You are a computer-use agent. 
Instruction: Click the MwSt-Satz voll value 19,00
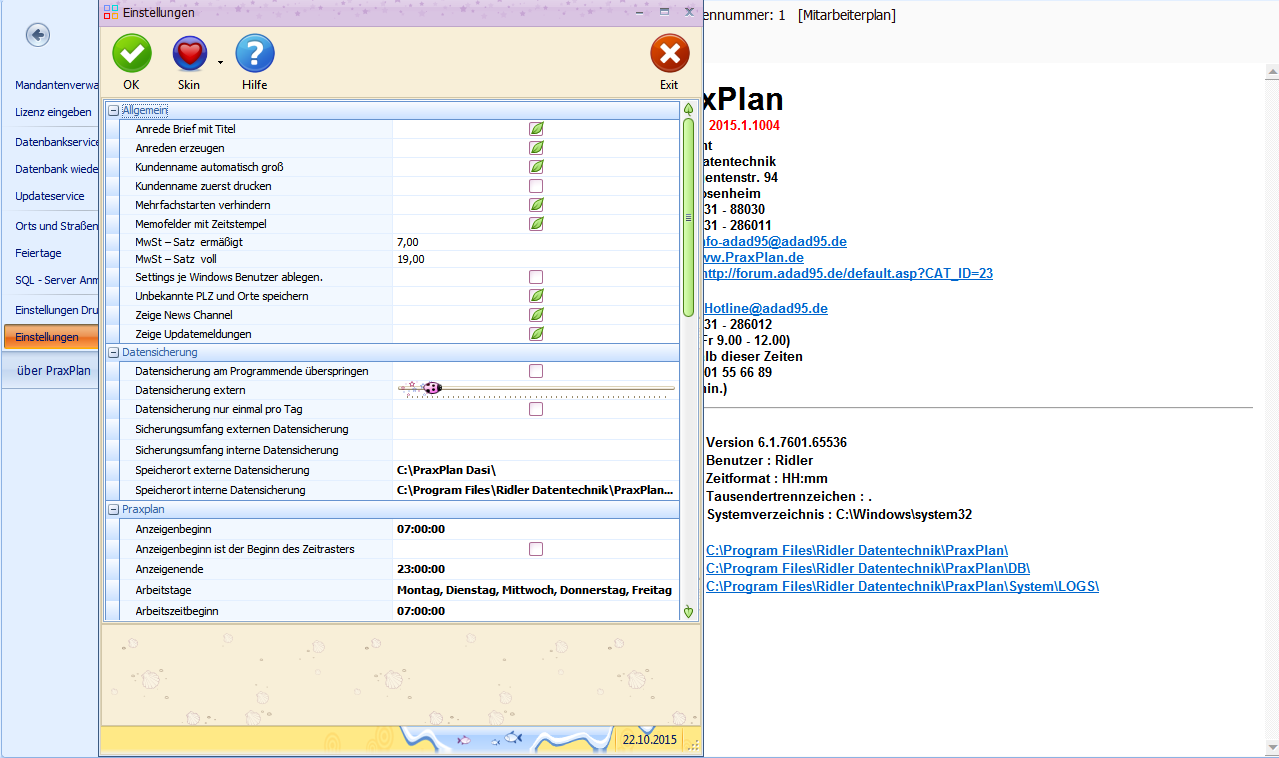point(410,259)
